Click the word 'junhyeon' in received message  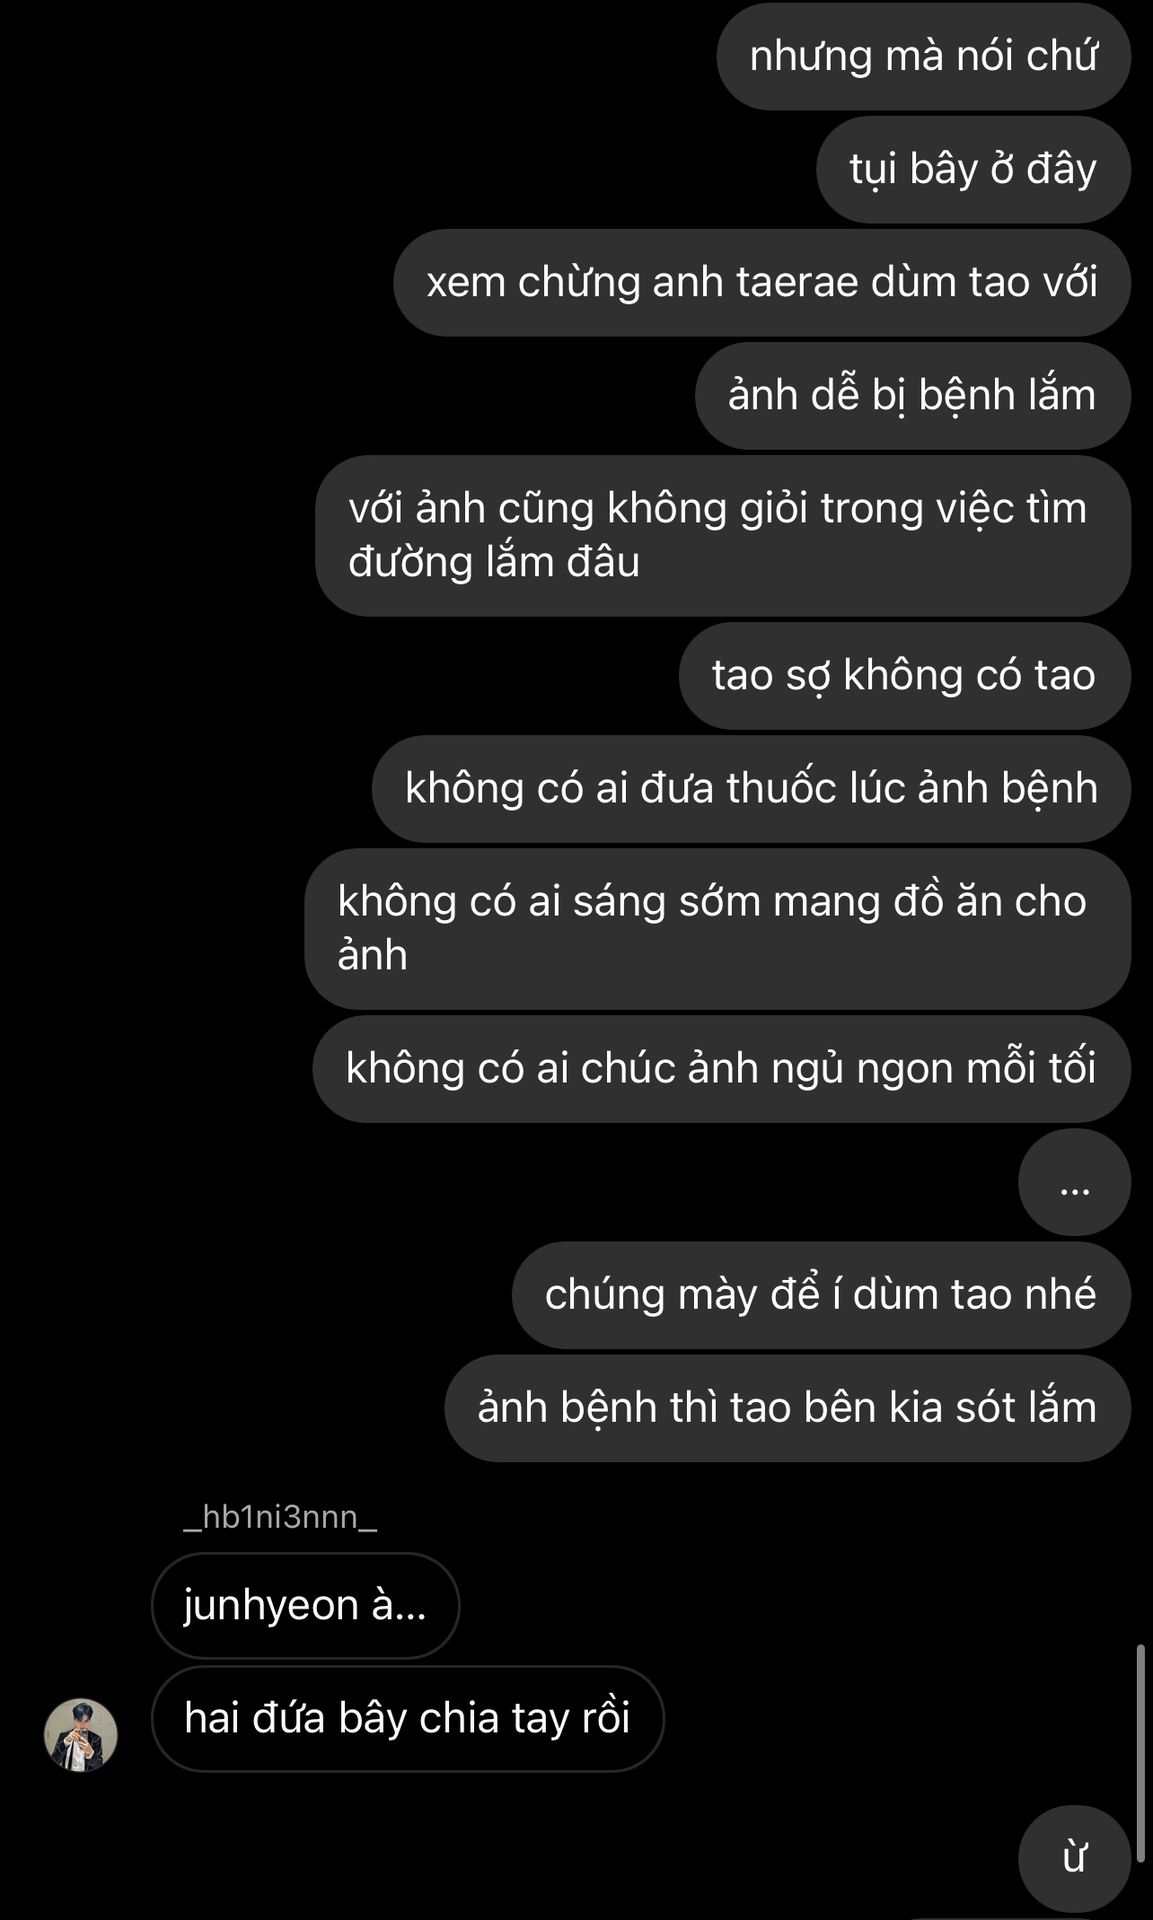(x=271, y=1607)
